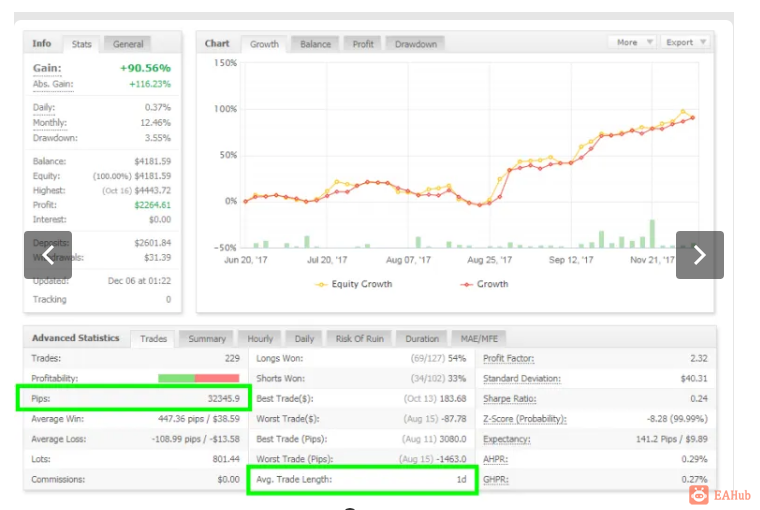
Task: Advance to next image with right arrow
Action: click(x=699, y=255)
